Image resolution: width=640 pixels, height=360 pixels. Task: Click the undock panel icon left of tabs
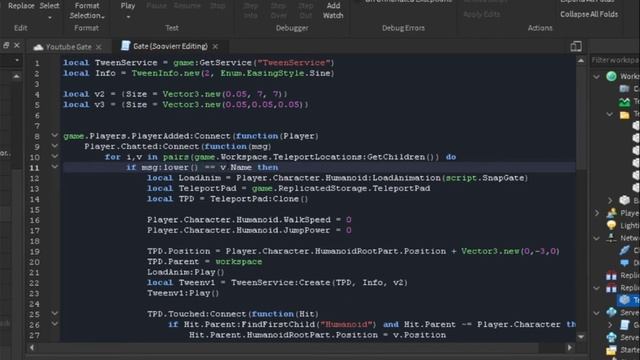6,45
